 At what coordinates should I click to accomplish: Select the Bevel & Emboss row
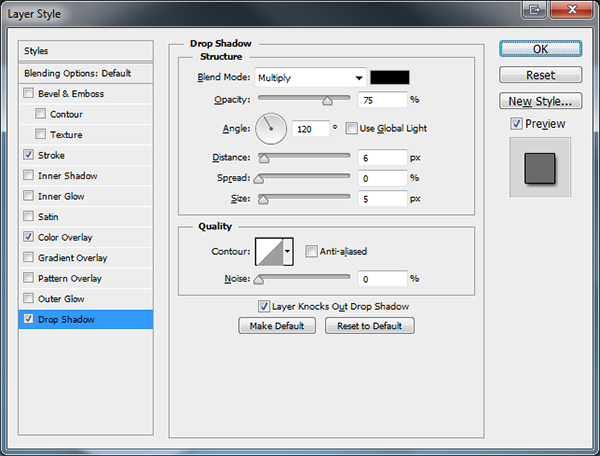[86, 93]
